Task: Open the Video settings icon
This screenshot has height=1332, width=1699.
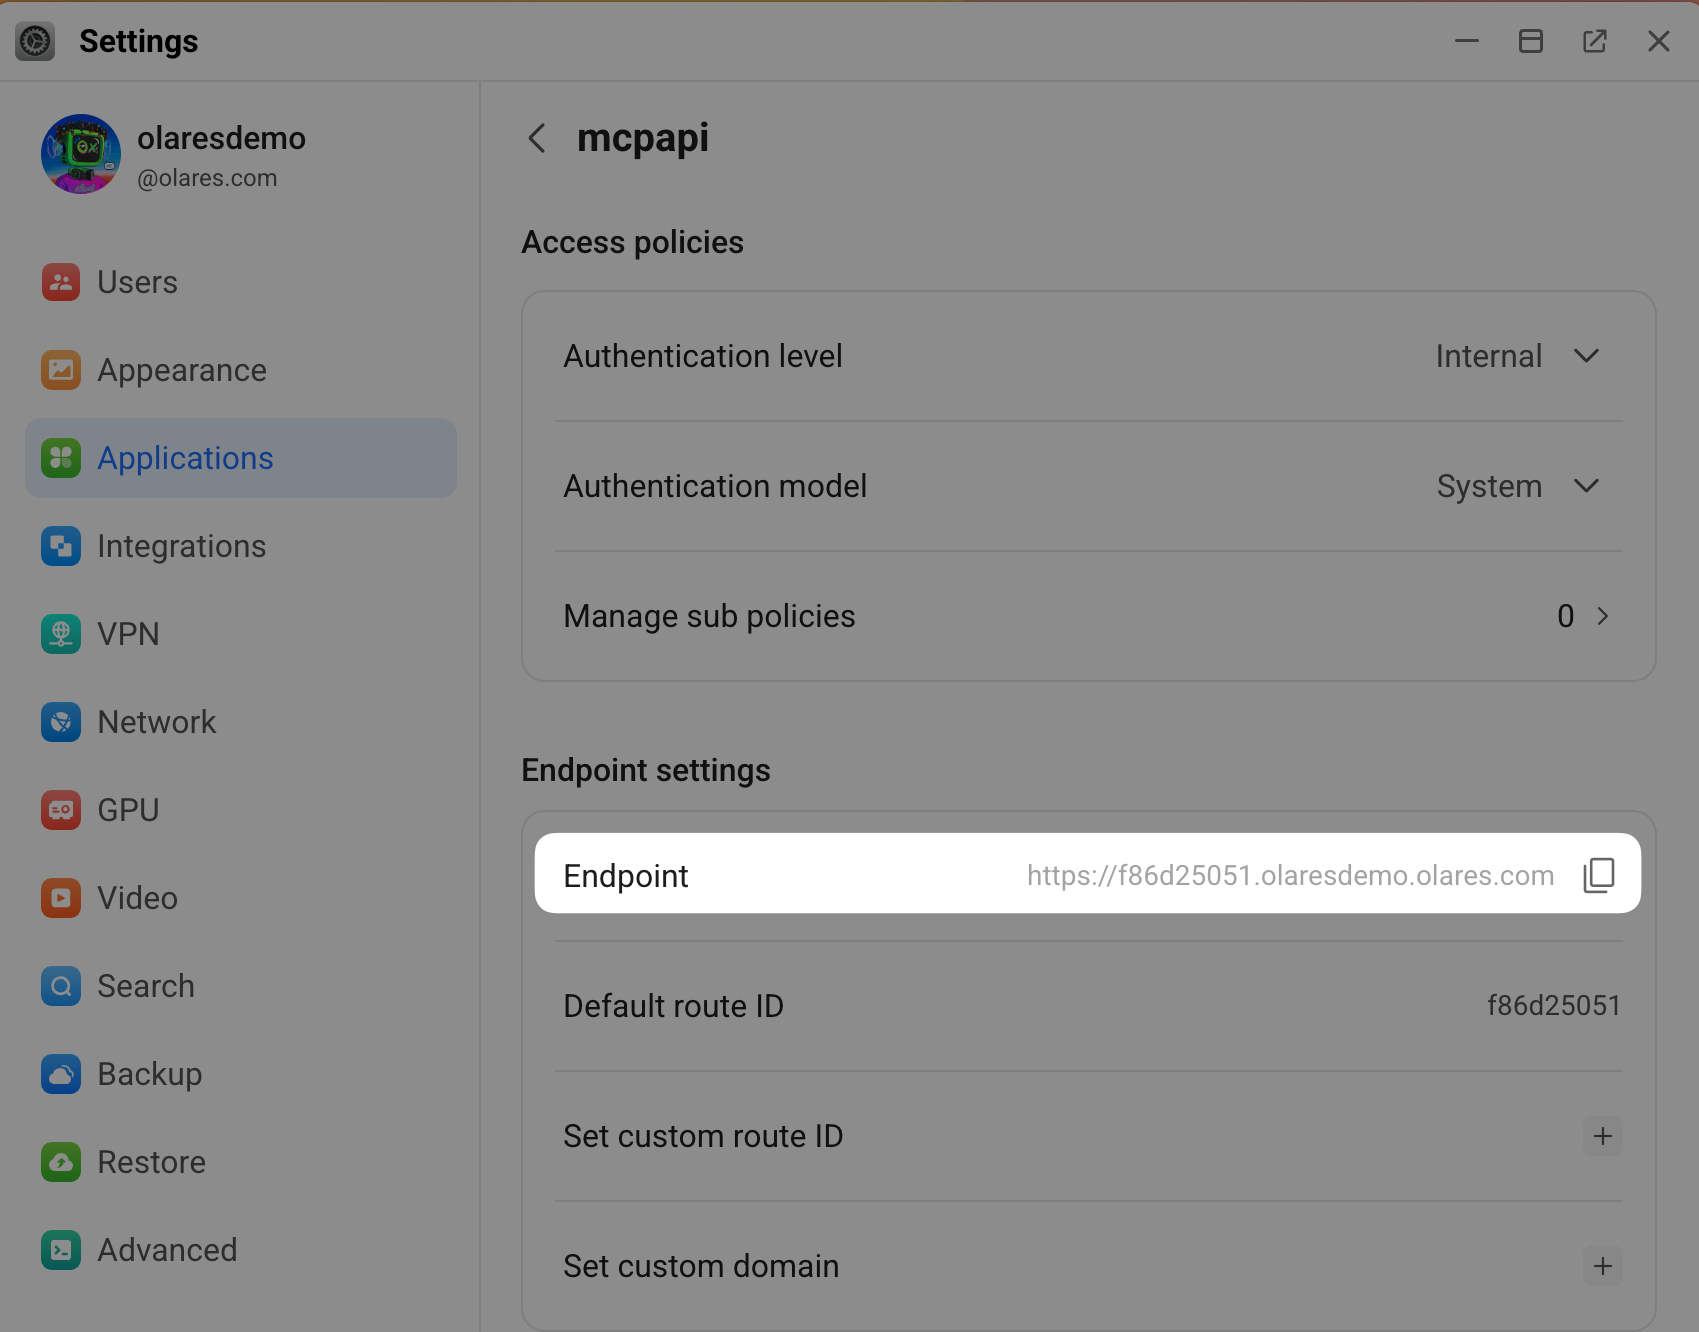Action: [61, 898]
